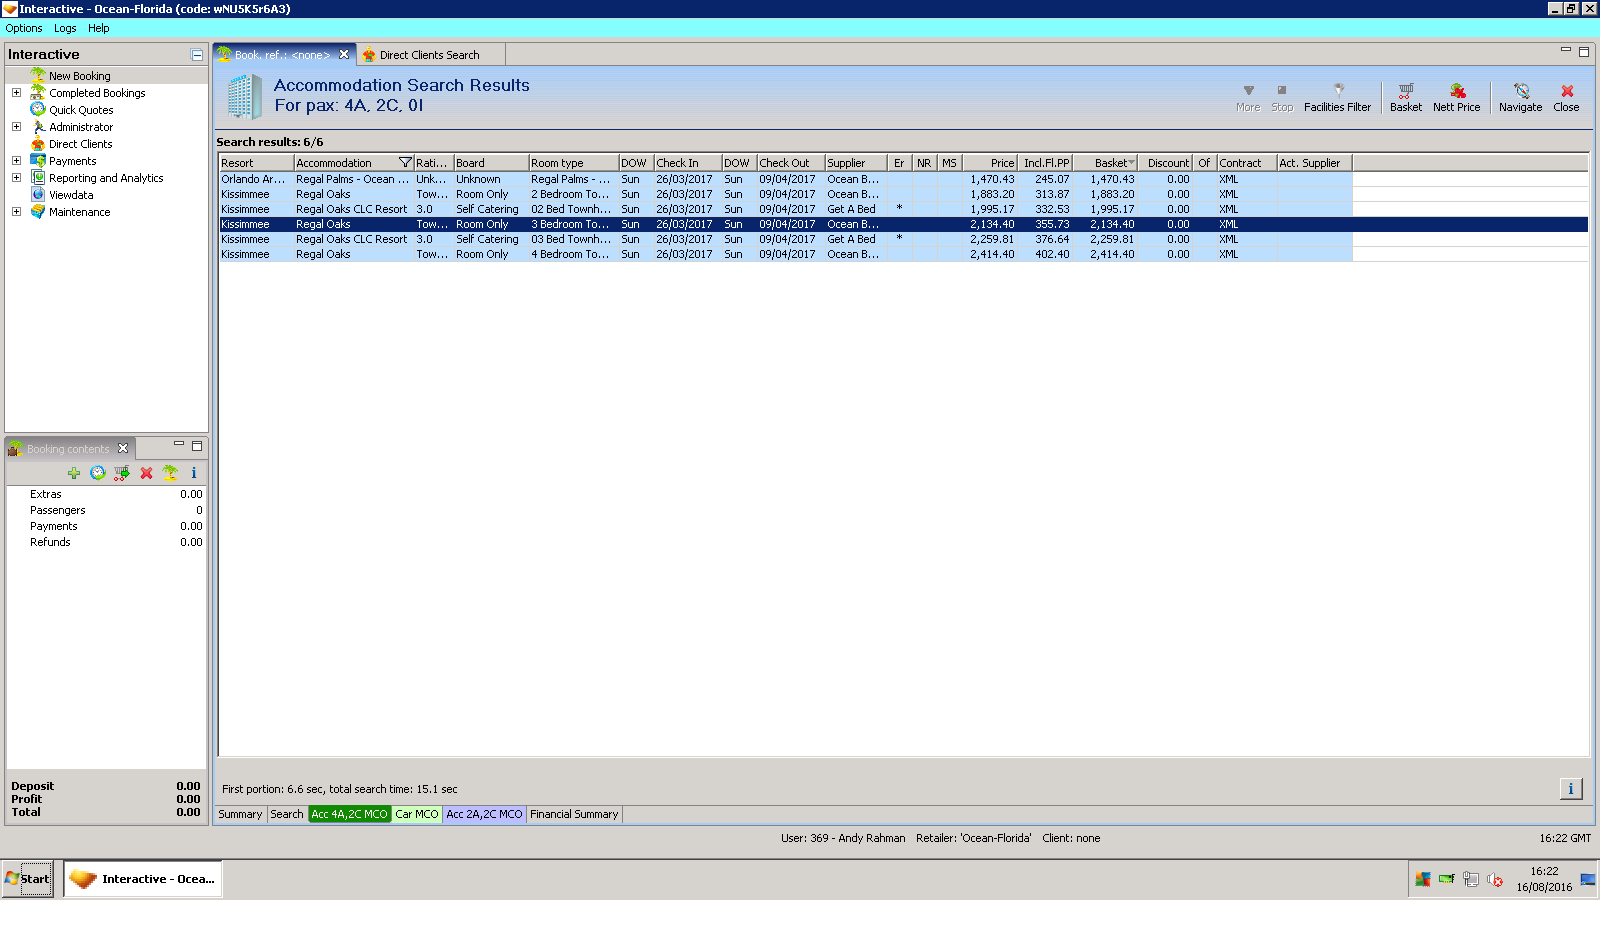
Task: Click the Nett Price toolbar icon
Action: point(1456,97)
